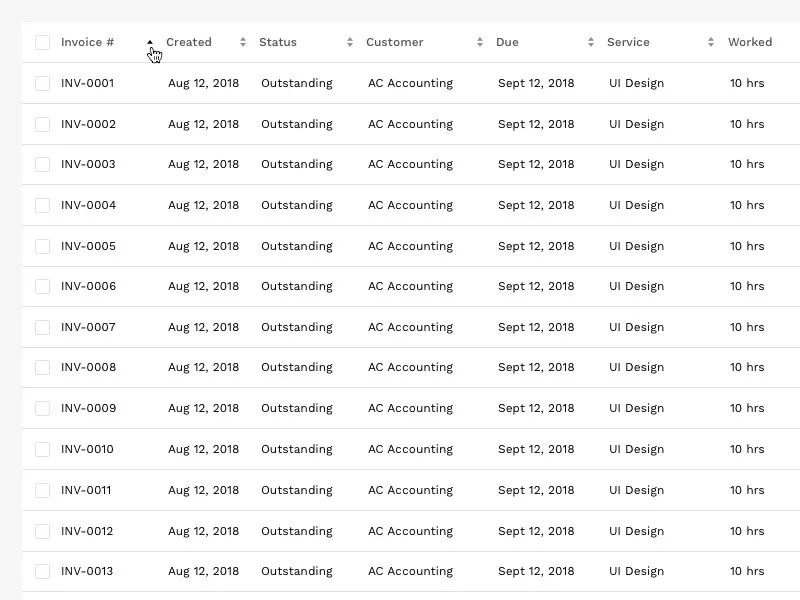
Task: Click AC Accounting customer in INV-0013 row
Action: pyautogui.click(x=411, y=571)
